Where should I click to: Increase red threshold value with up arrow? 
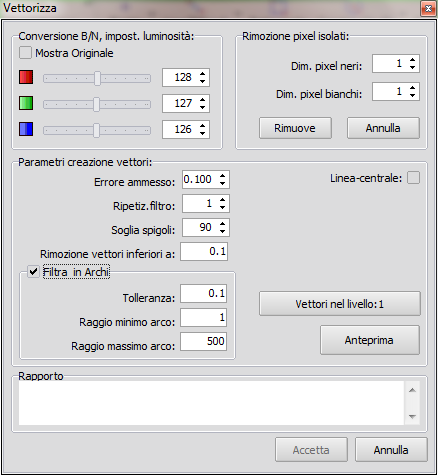[x=202, y=74]
